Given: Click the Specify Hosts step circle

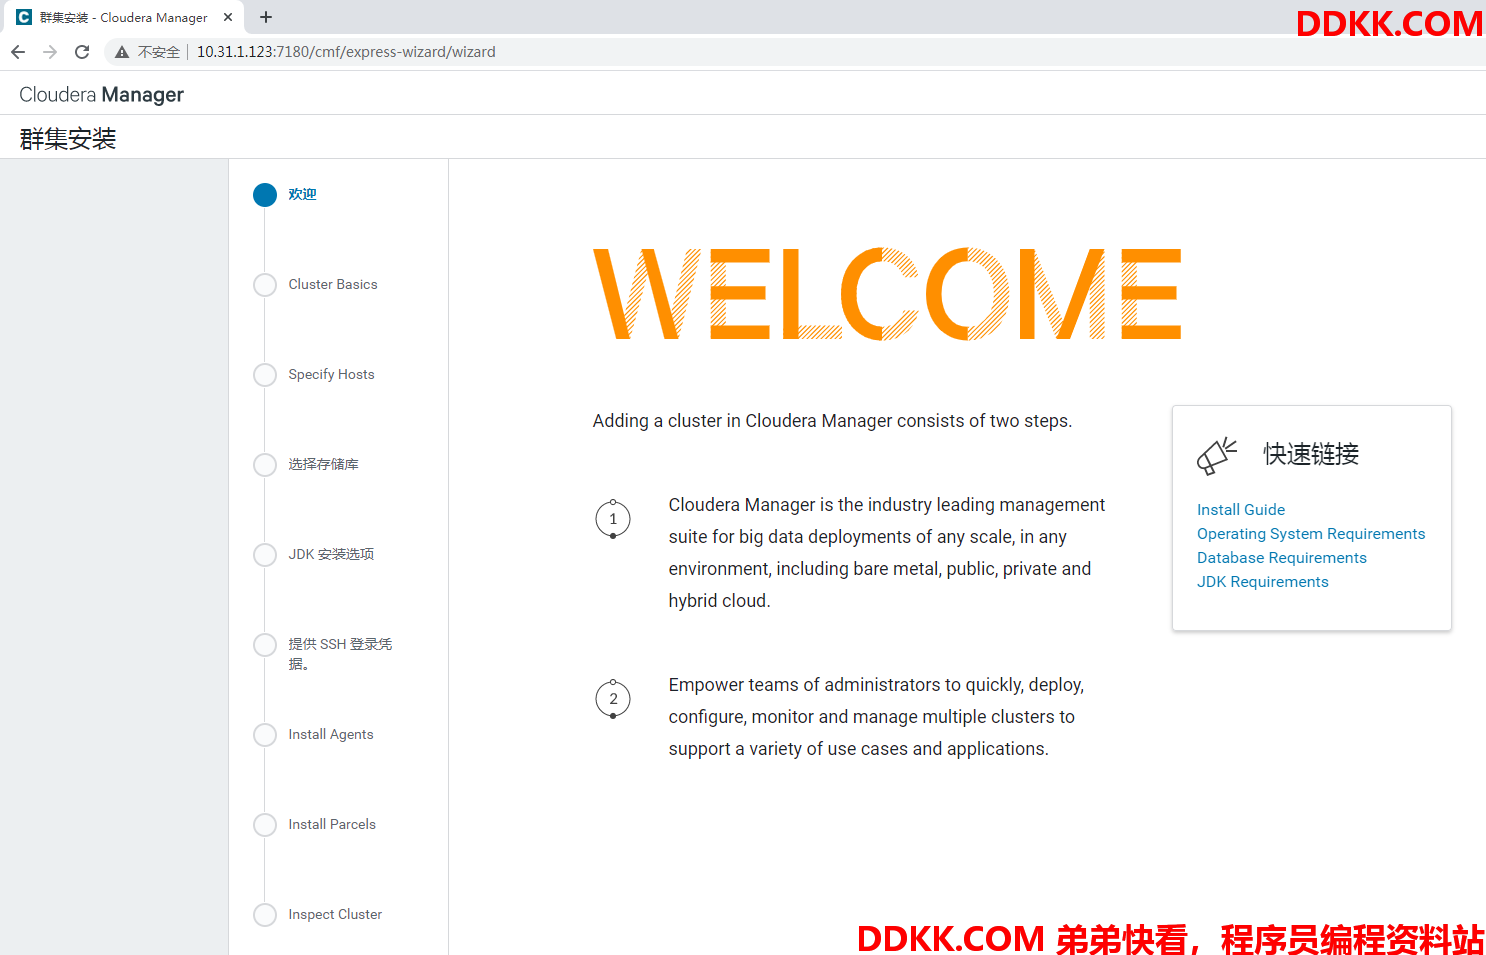Looking at the screenshot, I should tap(265, 375).
